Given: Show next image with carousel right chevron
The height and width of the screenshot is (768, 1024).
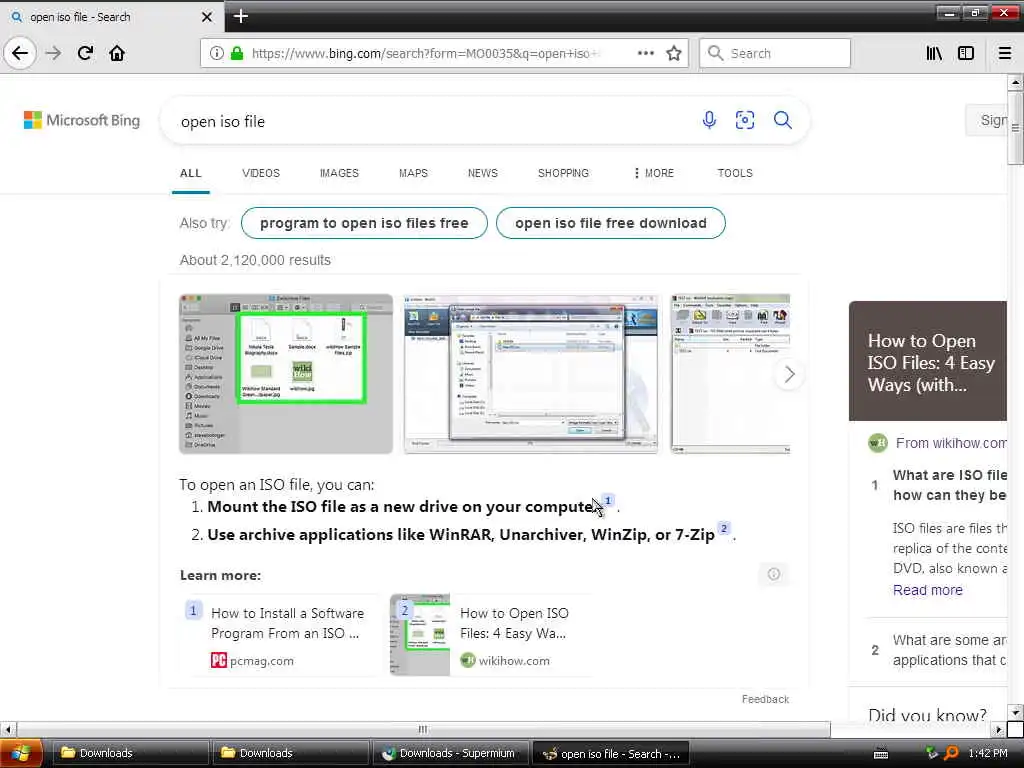Looking at the screenshot, I should click(789, 374).
